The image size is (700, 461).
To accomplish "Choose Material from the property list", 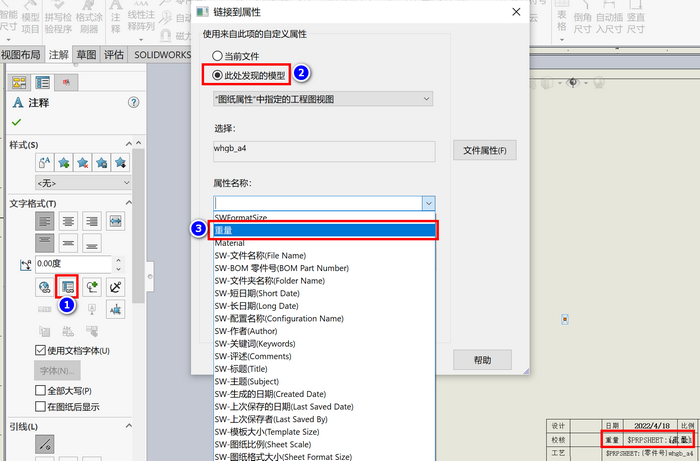I will [x=325, y=243].
